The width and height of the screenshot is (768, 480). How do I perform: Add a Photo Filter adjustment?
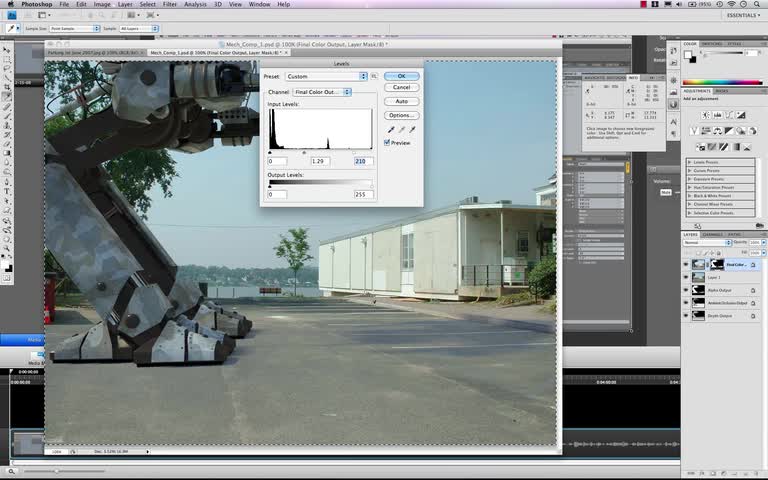pos(741,131)
